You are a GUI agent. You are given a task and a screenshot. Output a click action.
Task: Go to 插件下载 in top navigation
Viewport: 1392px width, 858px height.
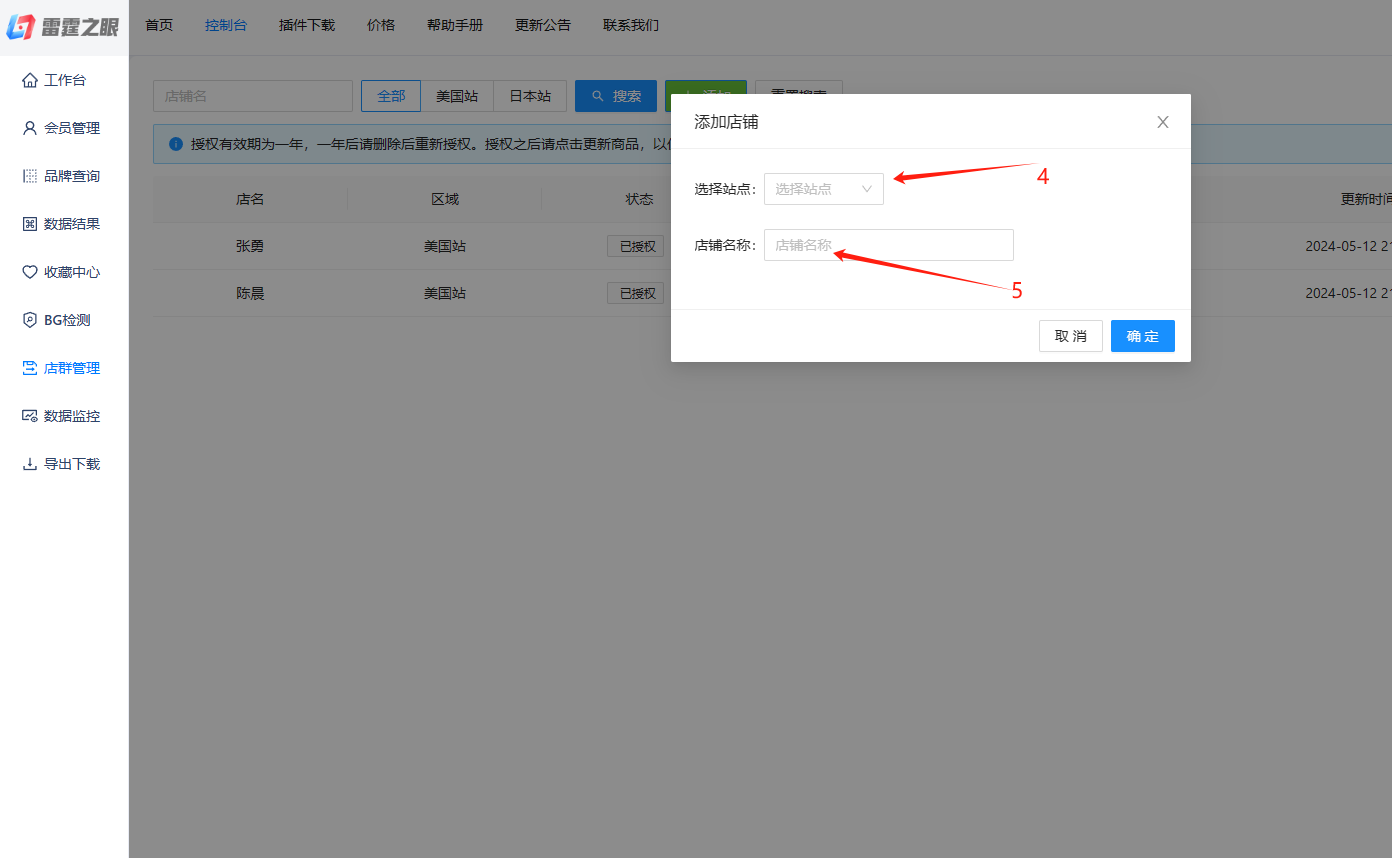(x=307, y=25)
